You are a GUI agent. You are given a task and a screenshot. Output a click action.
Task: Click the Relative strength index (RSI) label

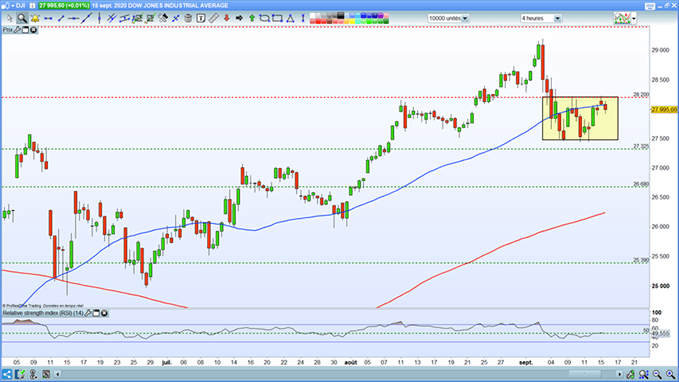43,313
